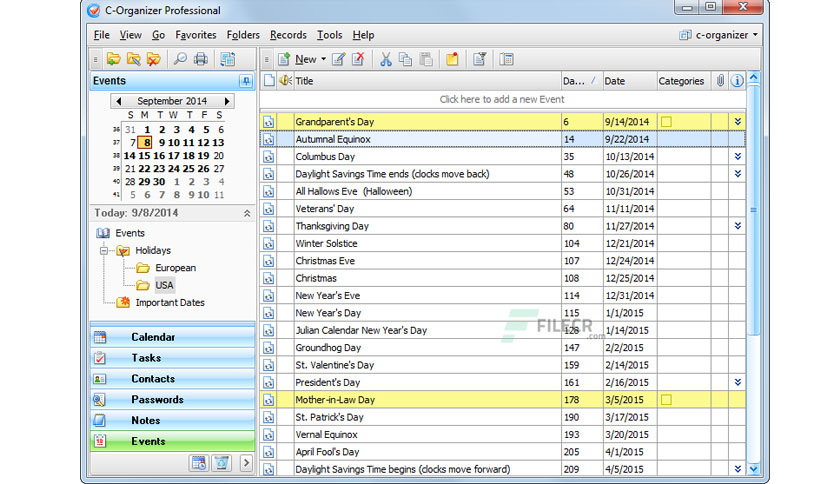The image size is (836, 484).
Task: Select day 22 in mini calendar
Action: [144, 168]
